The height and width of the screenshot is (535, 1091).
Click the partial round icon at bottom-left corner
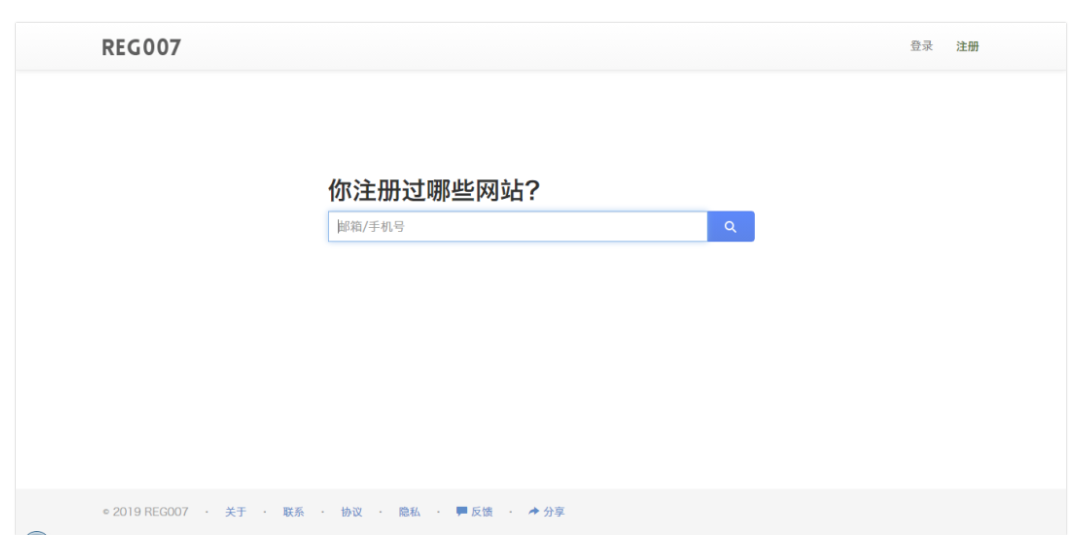(36, 531)
